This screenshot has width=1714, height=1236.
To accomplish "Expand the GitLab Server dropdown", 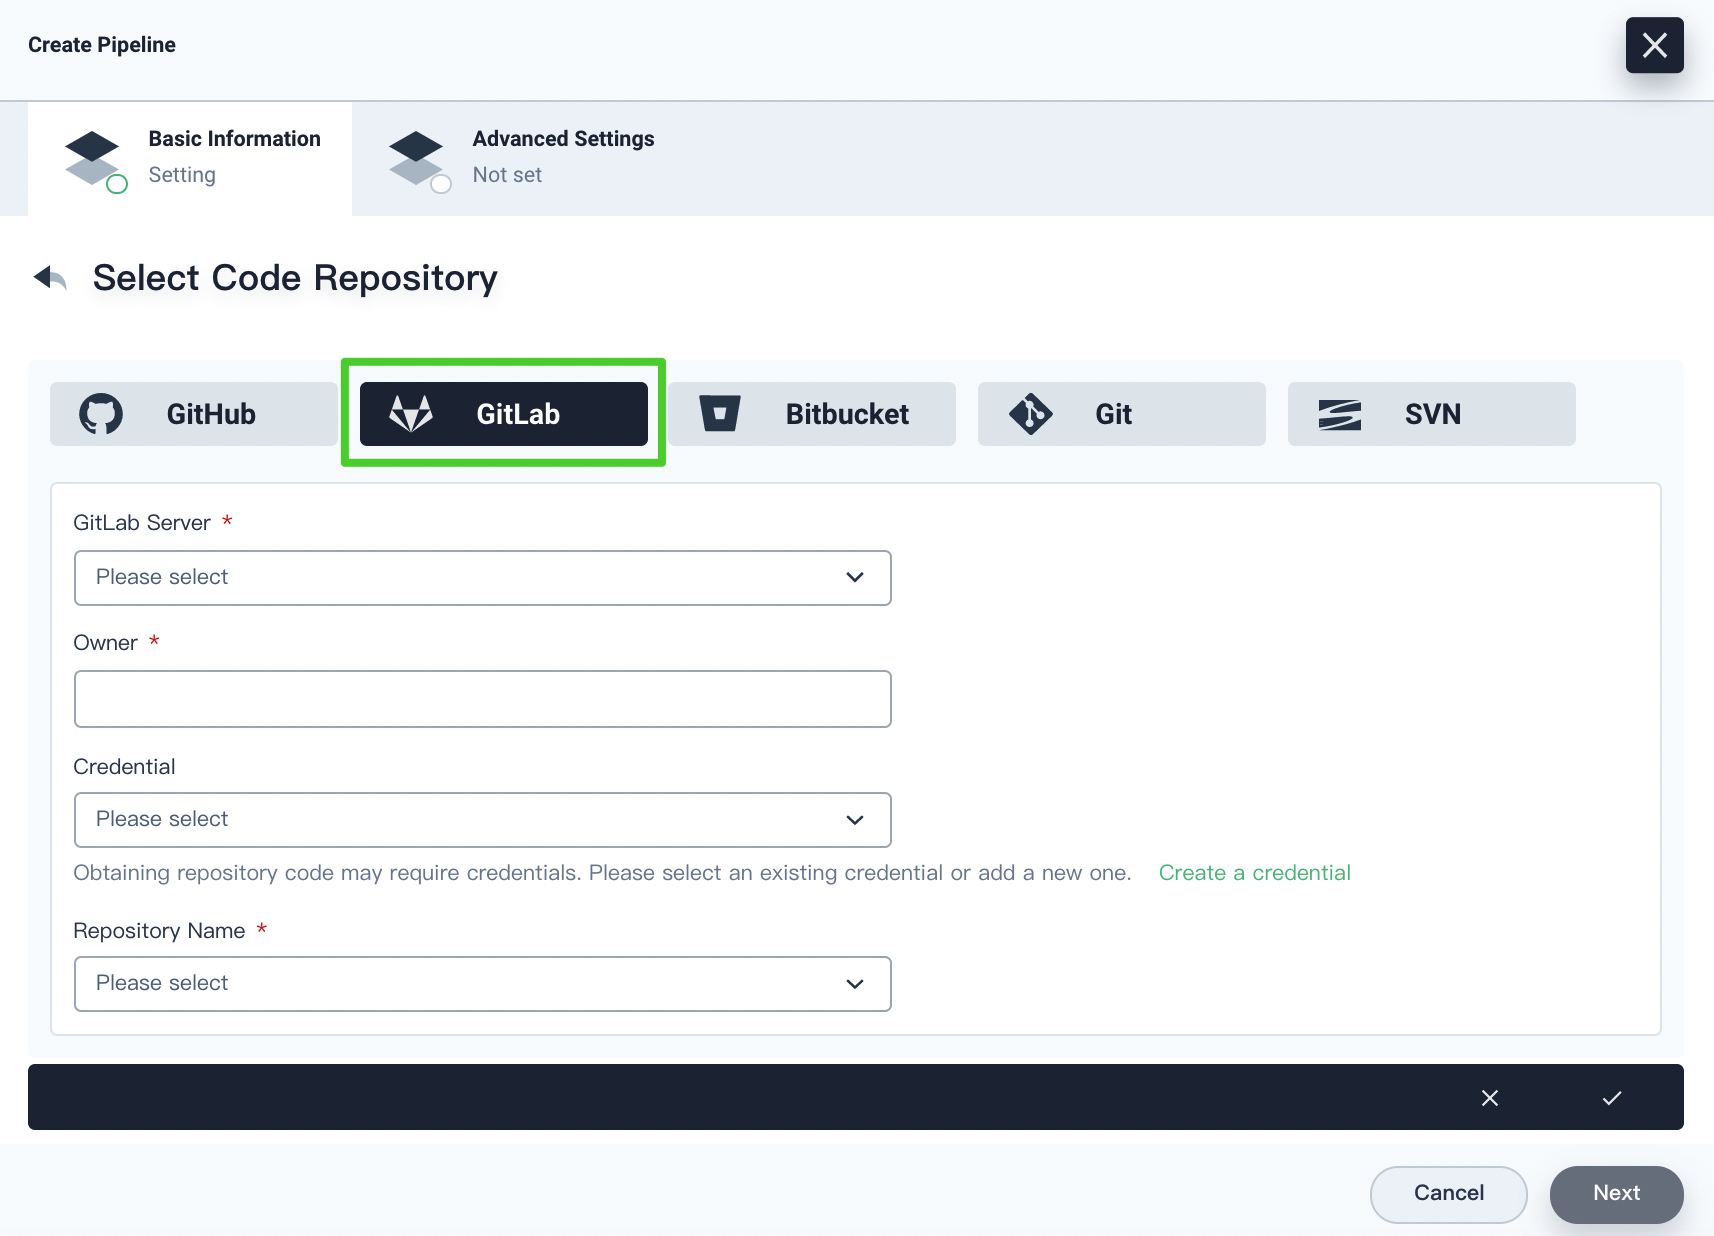I will point(482,578).
